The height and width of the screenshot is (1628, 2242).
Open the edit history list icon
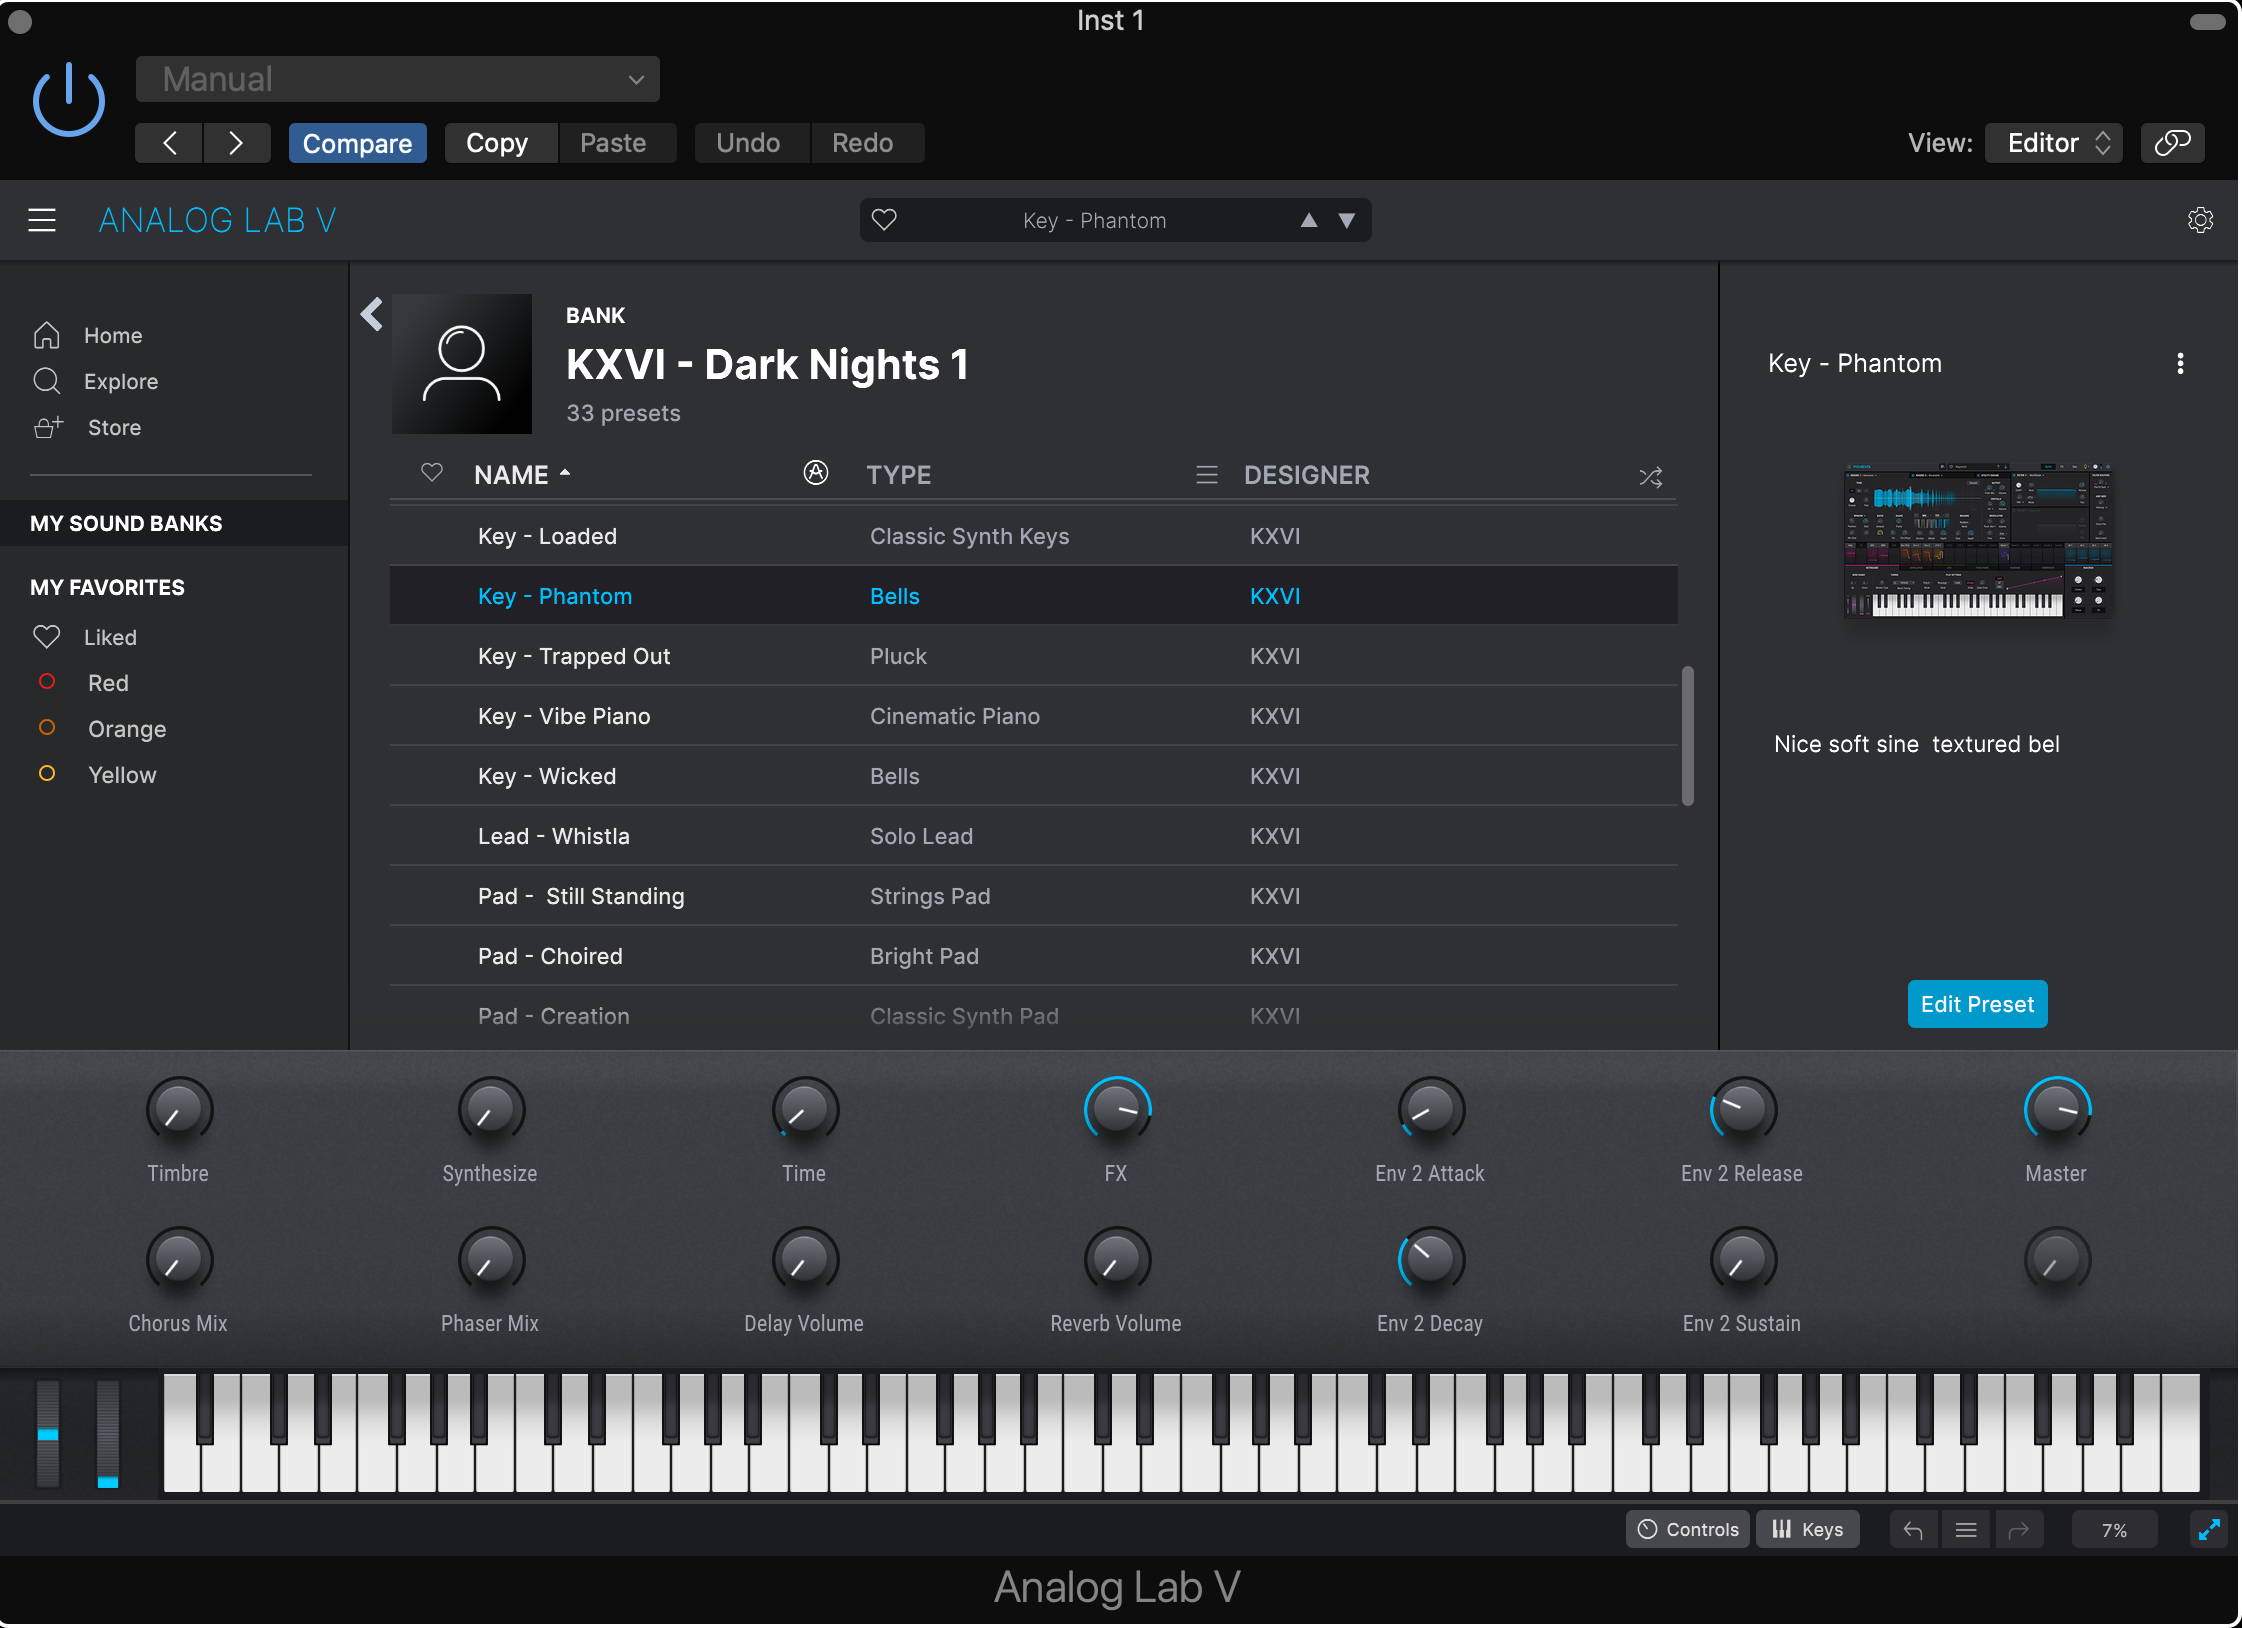1966,1530
